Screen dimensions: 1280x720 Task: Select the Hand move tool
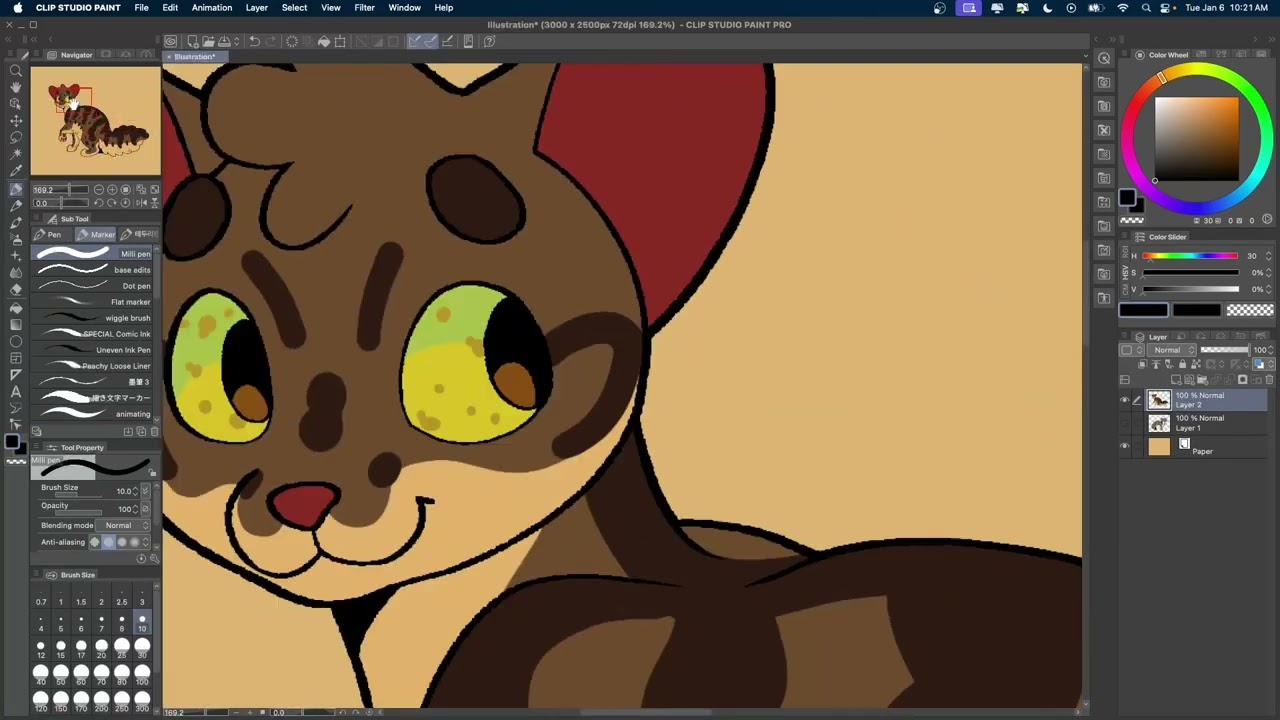pos(16,87)
